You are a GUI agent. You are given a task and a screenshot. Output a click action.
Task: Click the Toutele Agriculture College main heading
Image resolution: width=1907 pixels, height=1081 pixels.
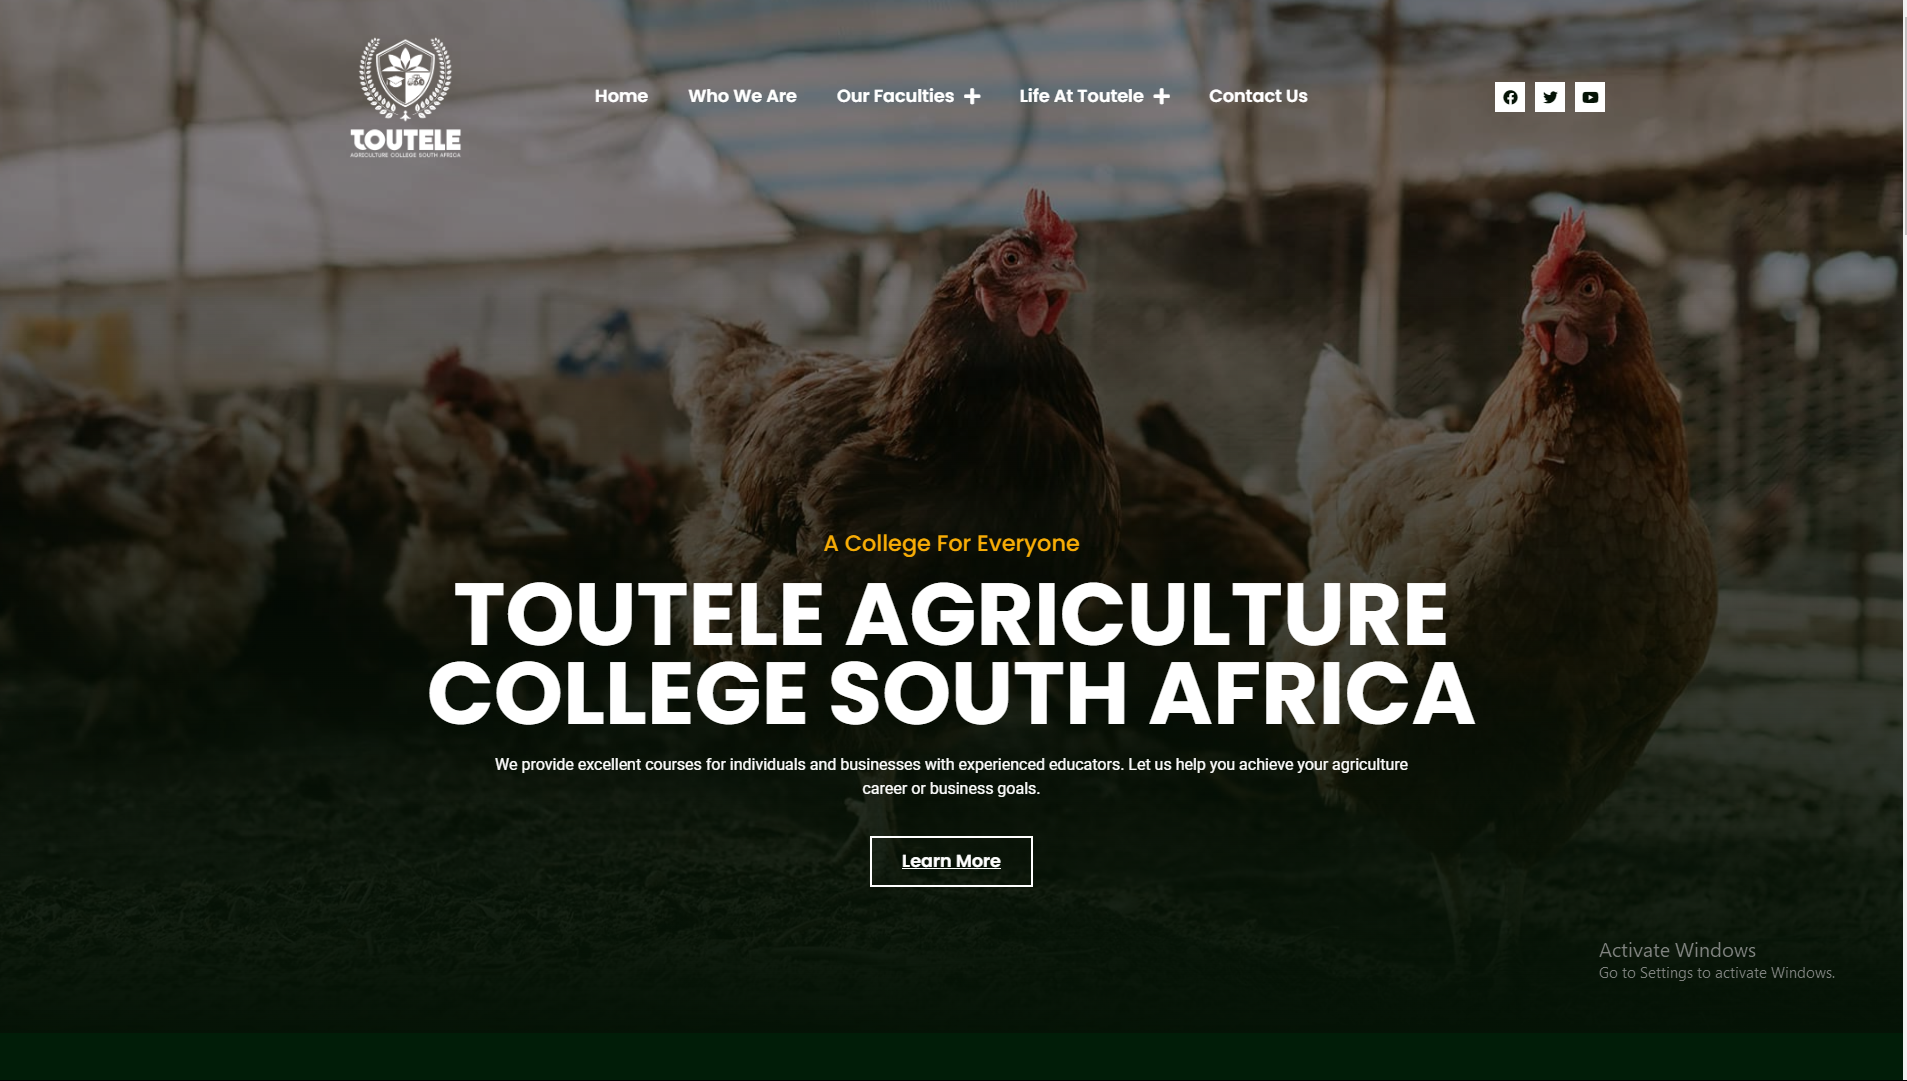(x=951, y=654)
